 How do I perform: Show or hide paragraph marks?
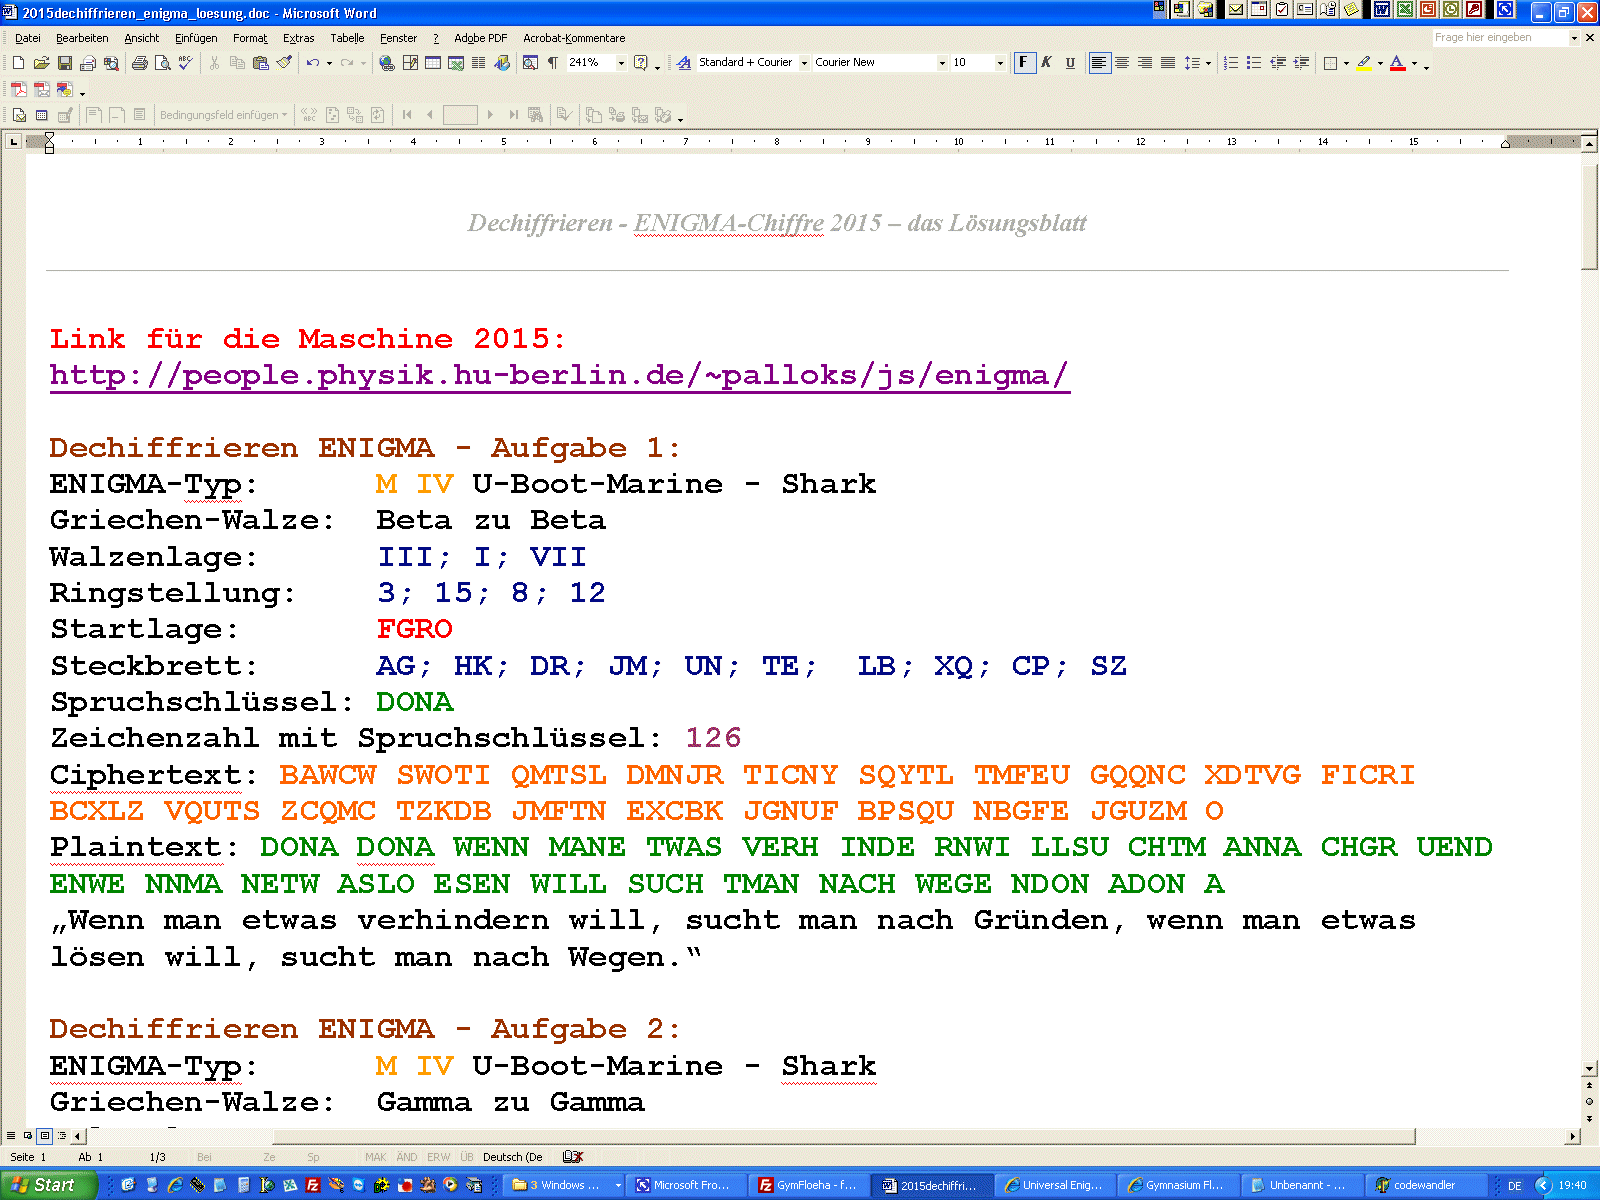(553, 63)
